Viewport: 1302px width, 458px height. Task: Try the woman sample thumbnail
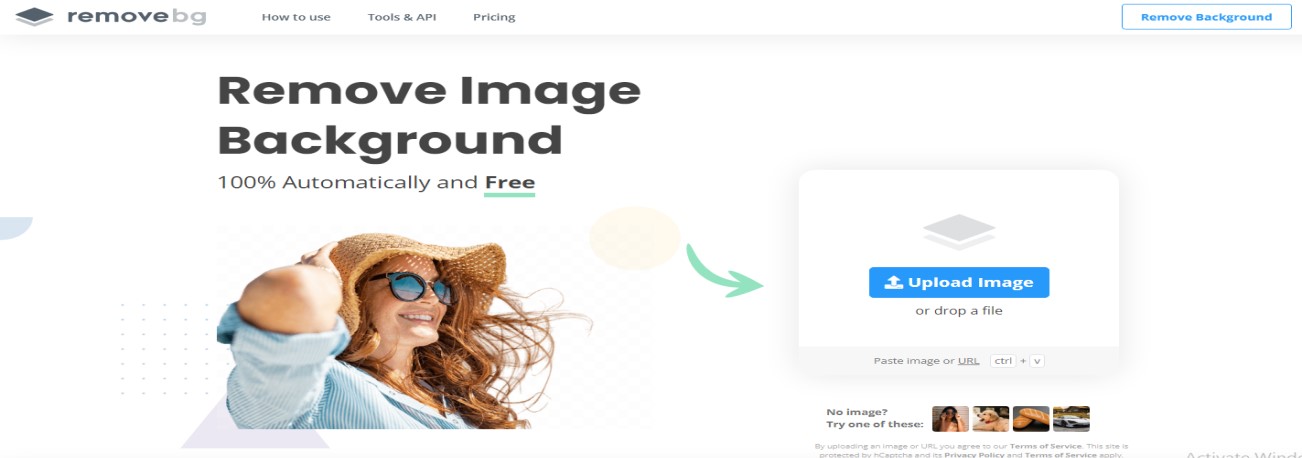[x=950, y=418]
